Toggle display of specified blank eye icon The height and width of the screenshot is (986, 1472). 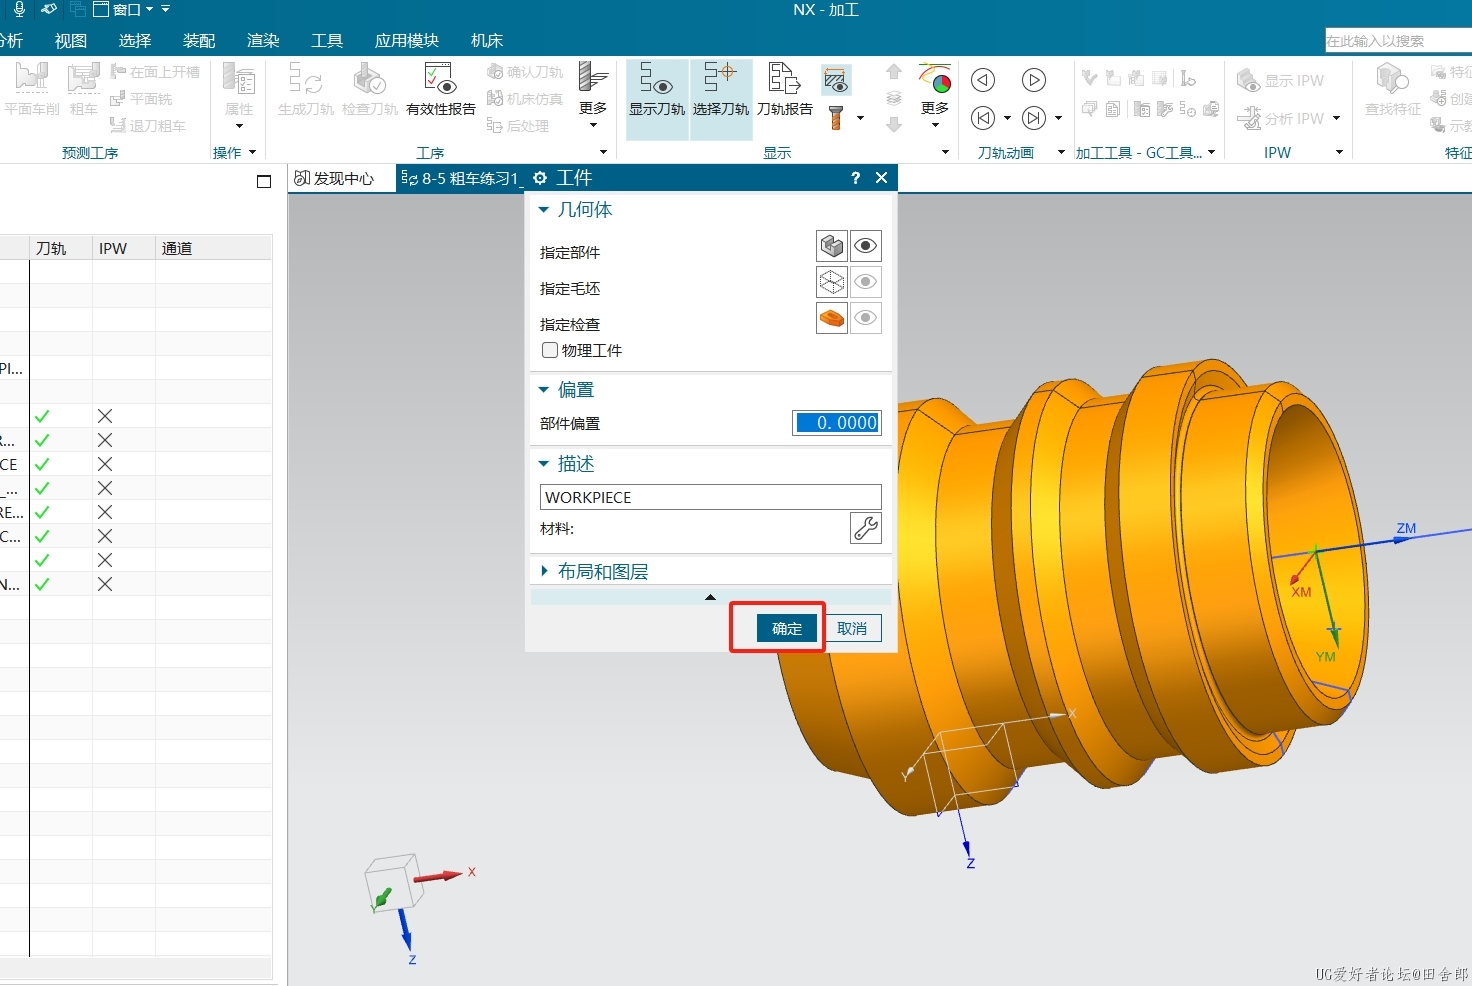[x=866, y=282]
